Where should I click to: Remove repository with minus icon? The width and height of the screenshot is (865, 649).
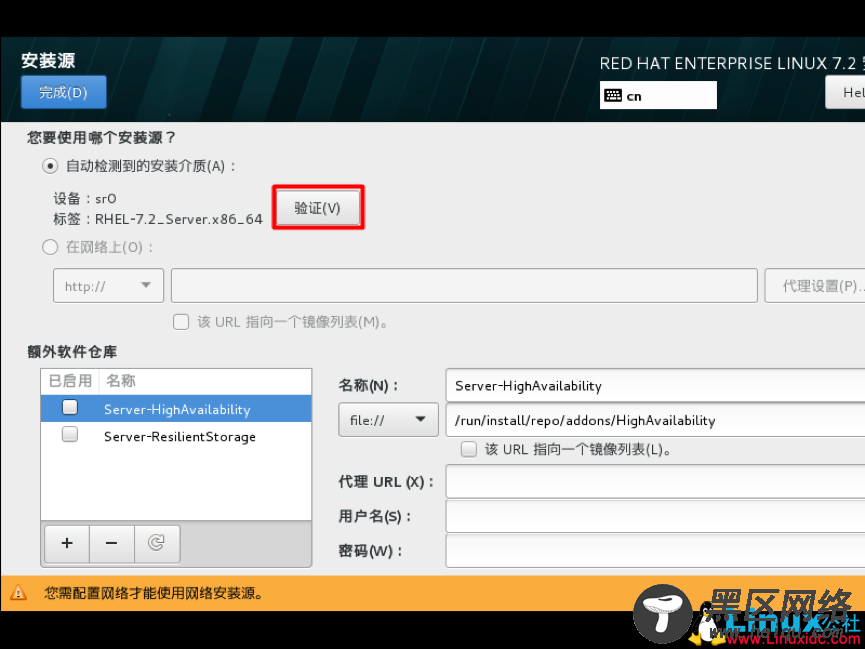pyautogui.click(x=111, y=544)
